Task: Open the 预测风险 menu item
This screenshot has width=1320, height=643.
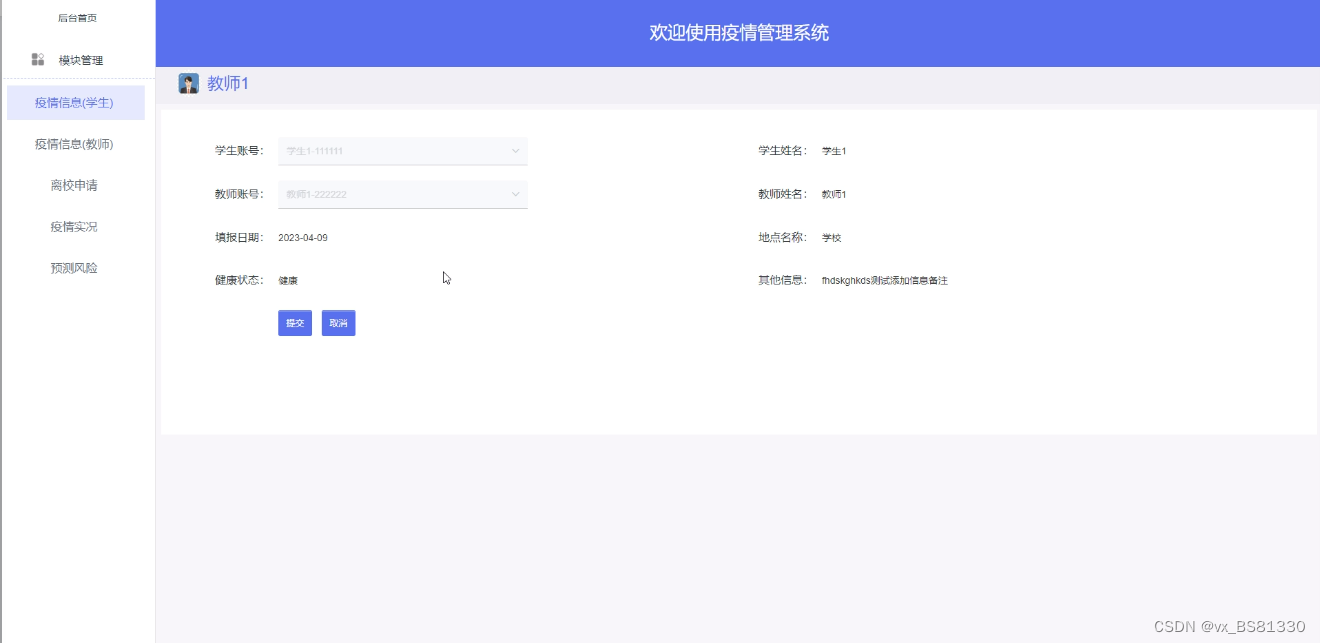Action: [x=75, y=268]
